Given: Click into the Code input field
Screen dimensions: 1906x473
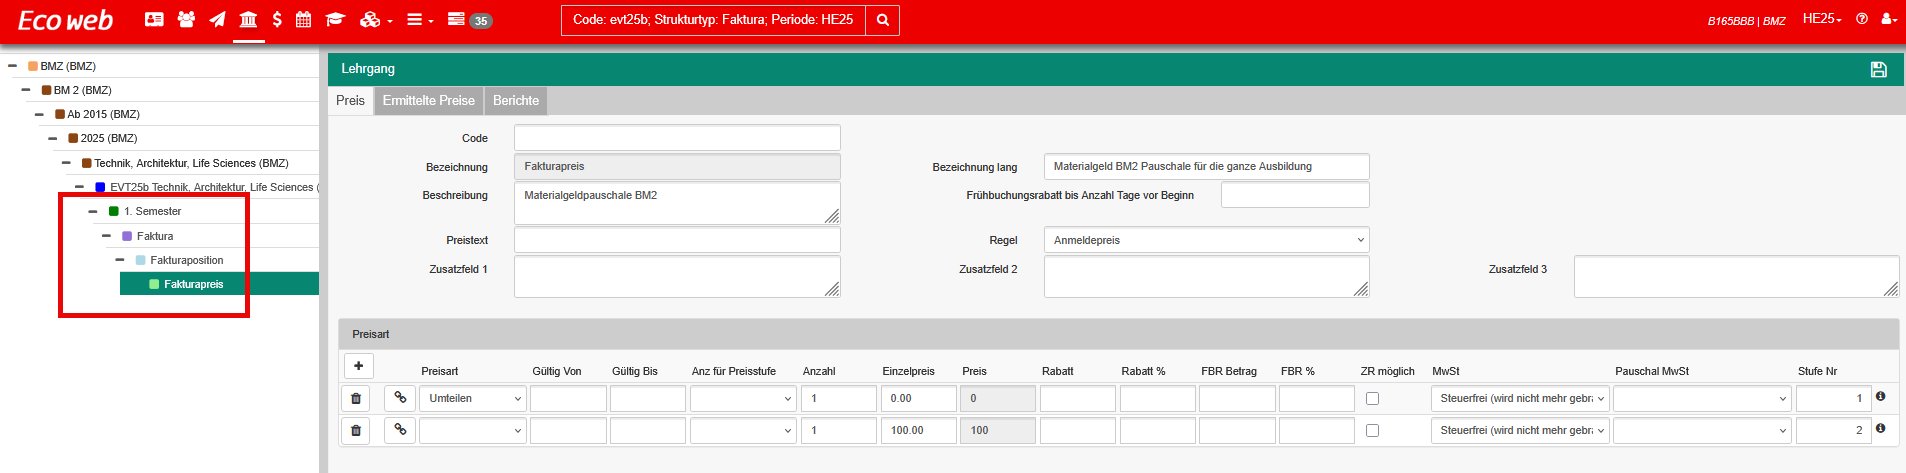Looking at the screenshot, I should 677,138.
